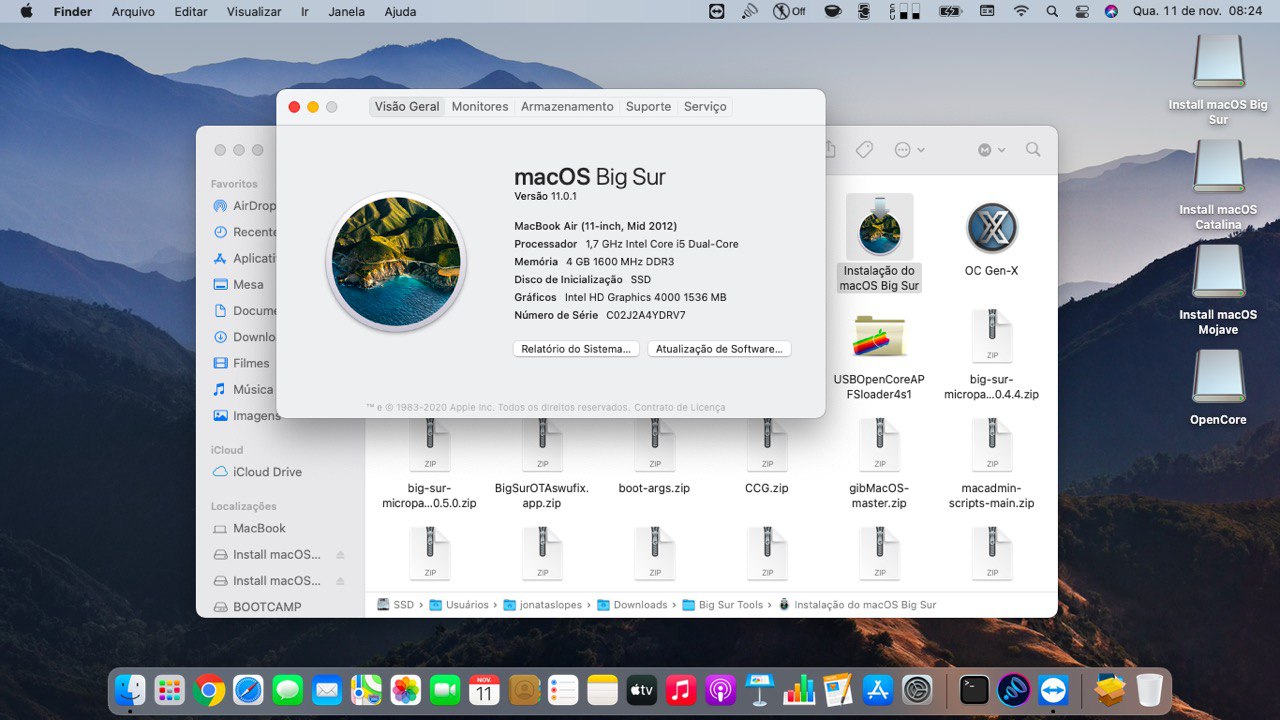1280x720 pixels.
Task: Open Mail app in the Dock
Action: click(327, 690)
